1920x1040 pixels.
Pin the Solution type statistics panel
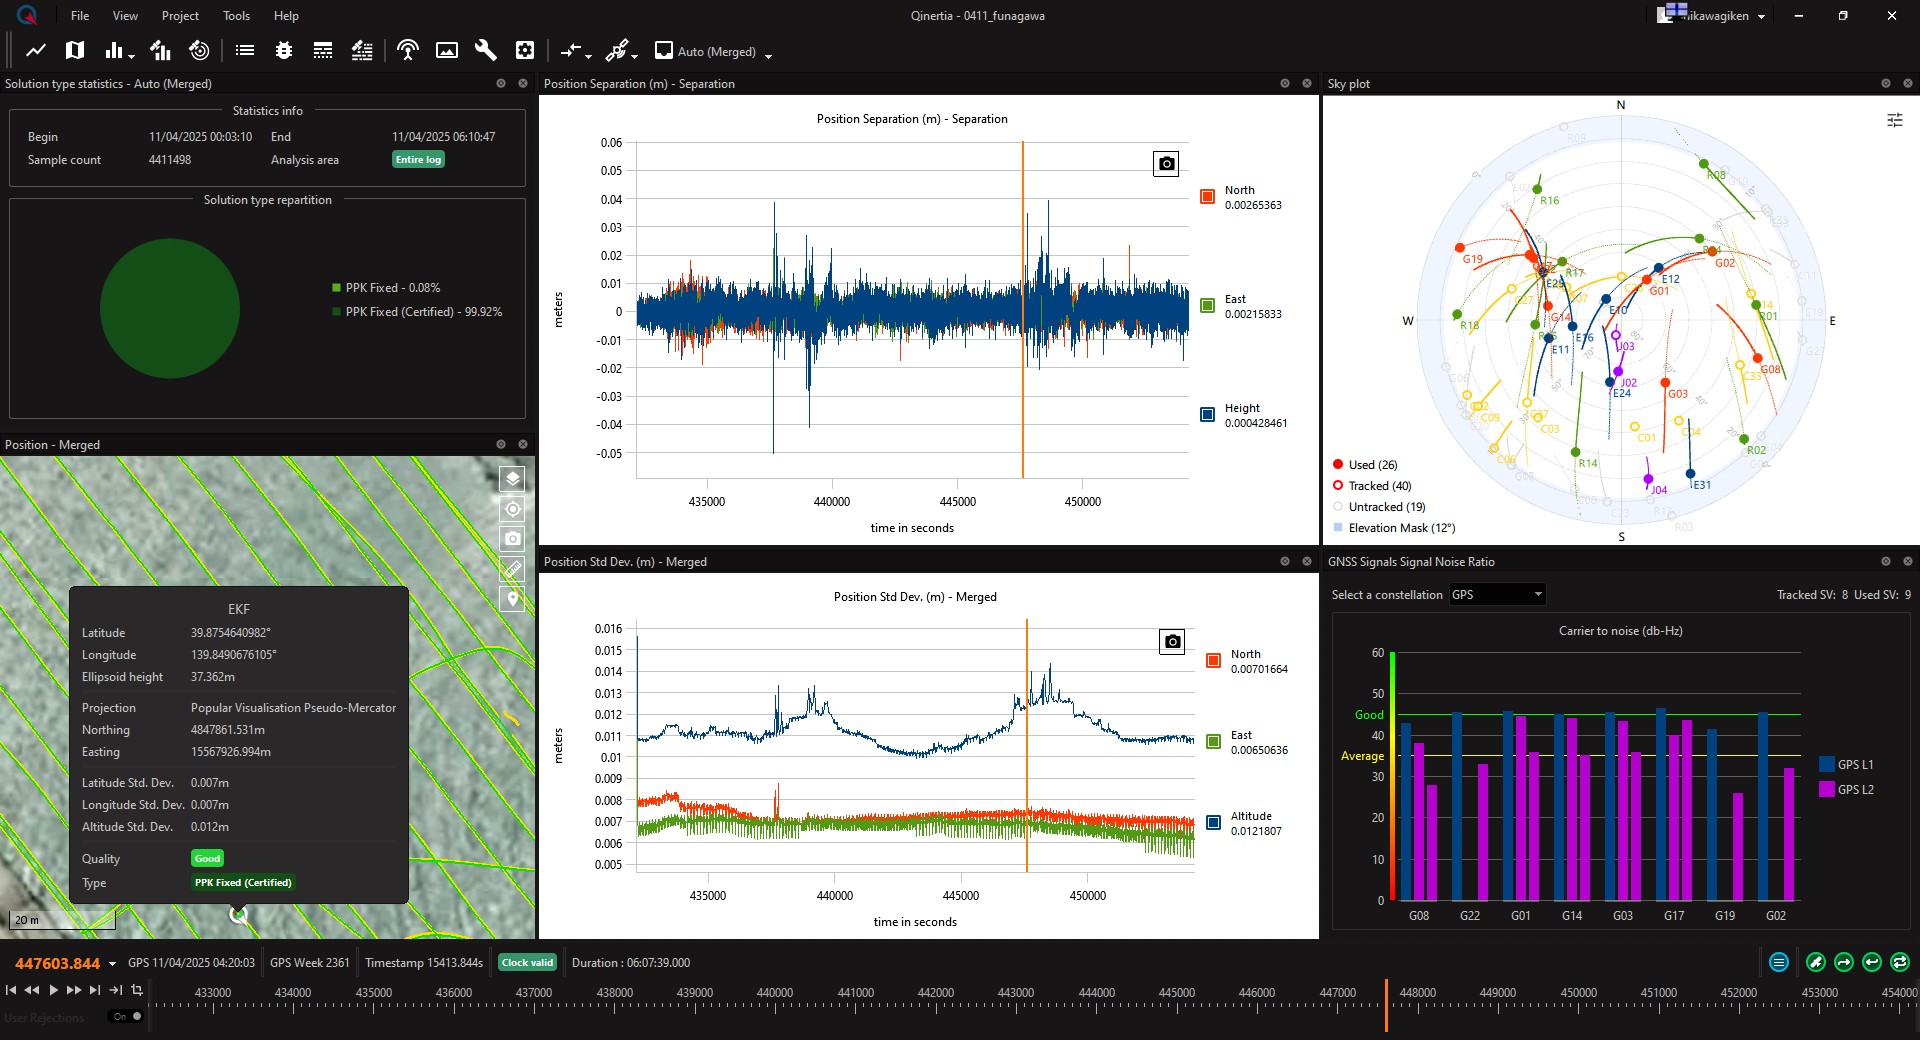(x=501, y=83)
